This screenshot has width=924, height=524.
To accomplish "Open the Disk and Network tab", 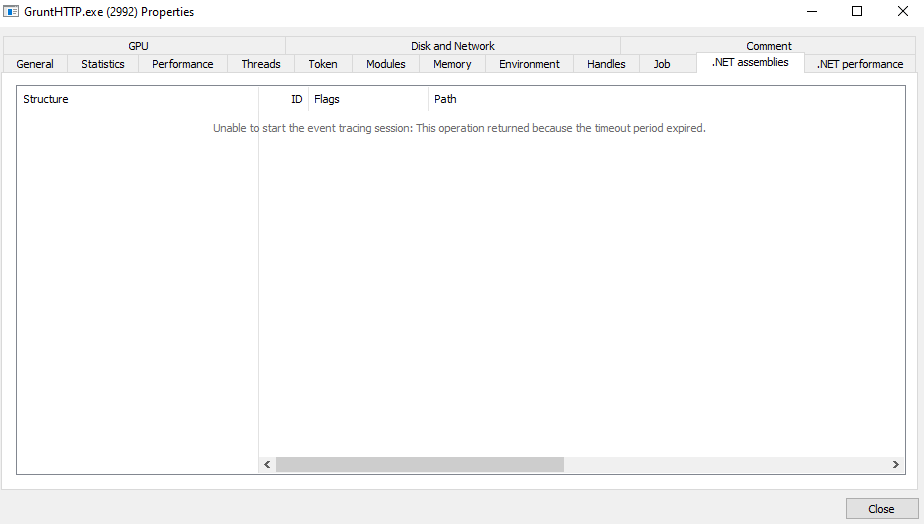I will tap(452, 46).
